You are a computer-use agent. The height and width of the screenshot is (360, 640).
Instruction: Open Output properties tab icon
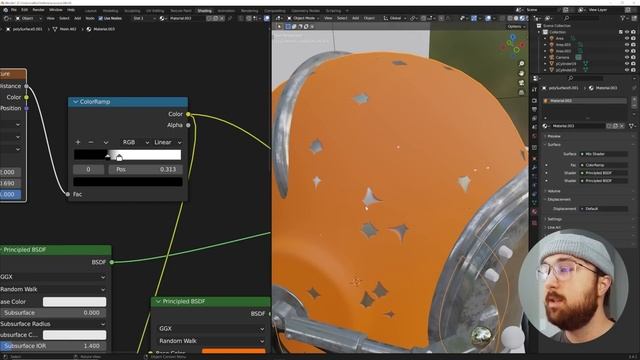point(534,109)
